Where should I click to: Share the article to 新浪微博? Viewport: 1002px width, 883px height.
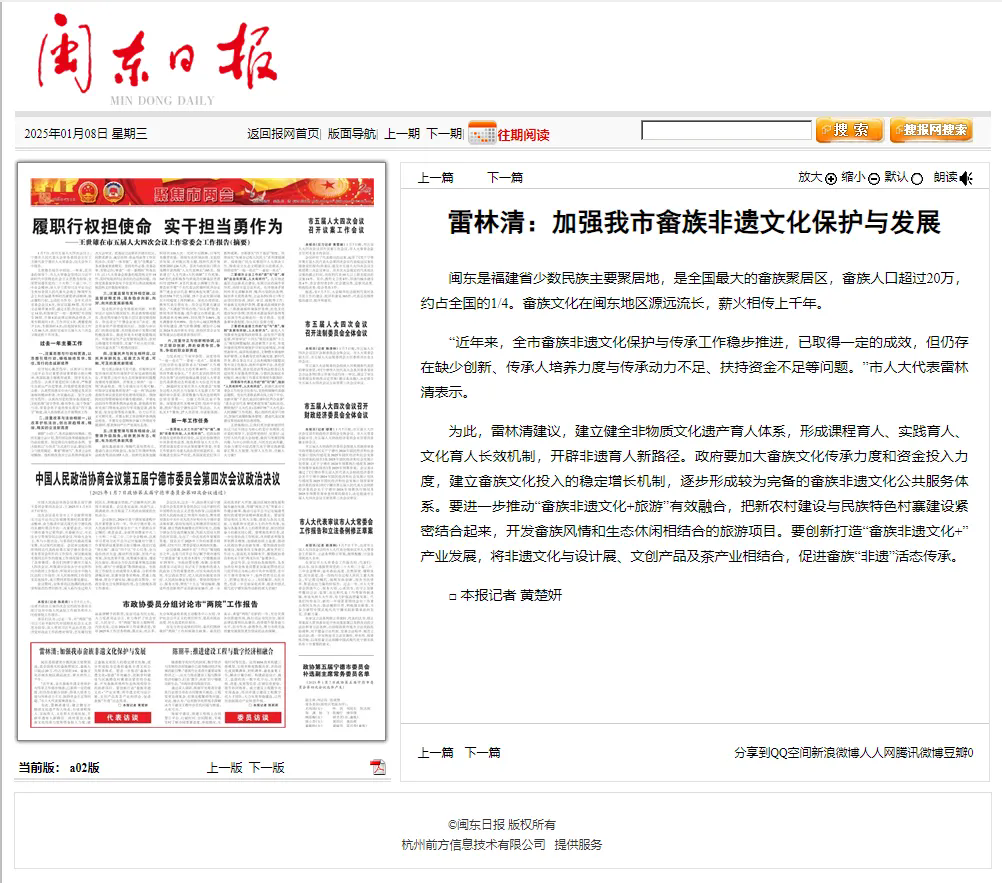[x=835, y=753]
